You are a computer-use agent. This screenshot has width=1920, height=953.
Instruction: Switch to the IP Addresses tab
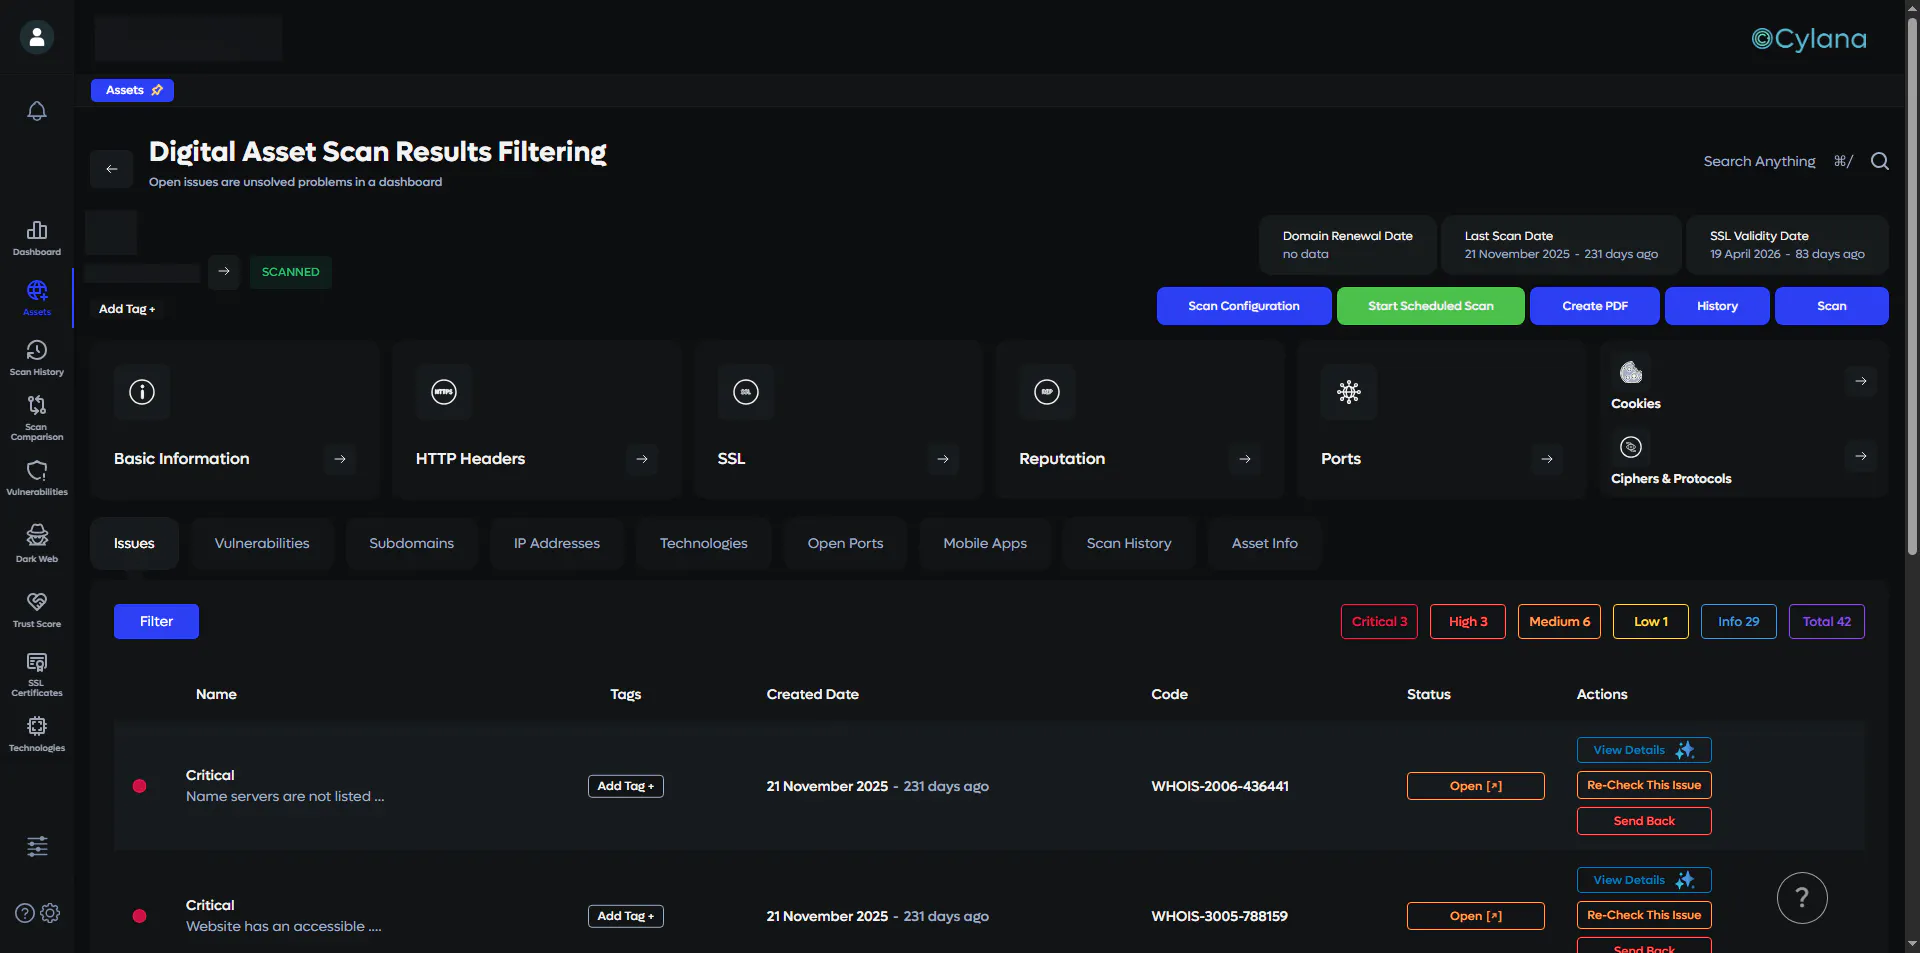tap(557, 543)
